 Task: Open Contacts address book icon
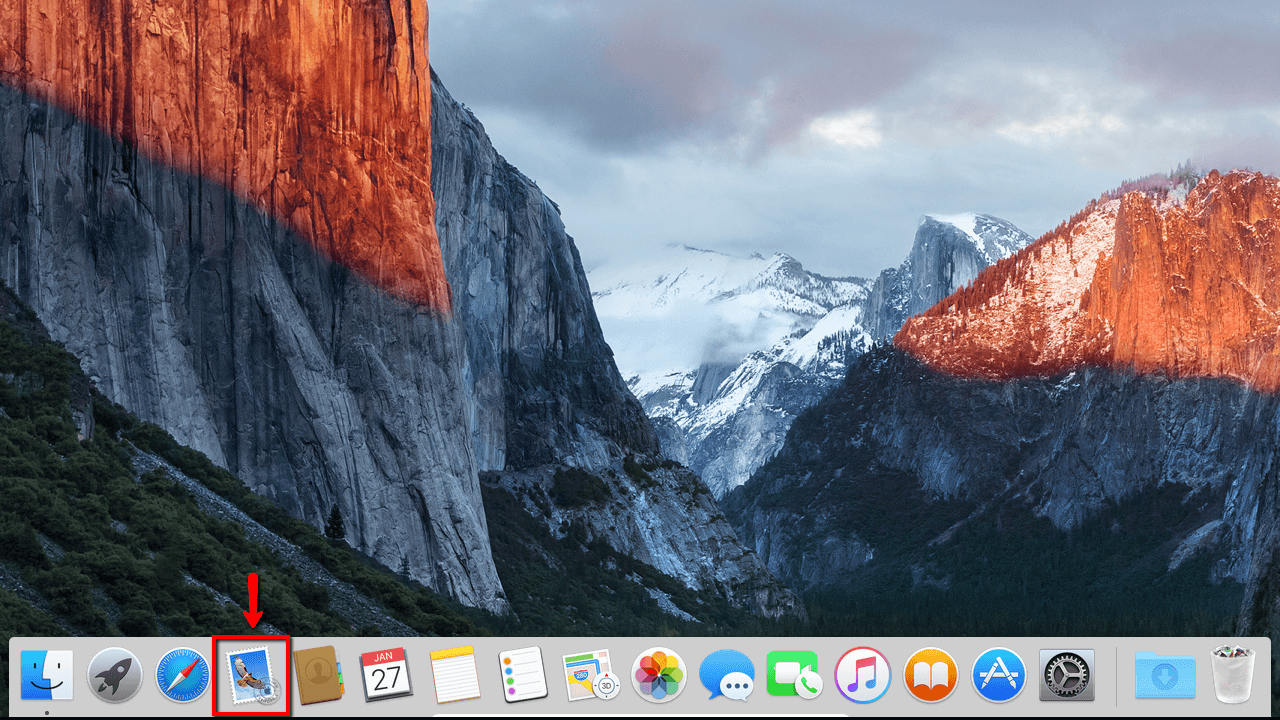(x=319, y=675)
